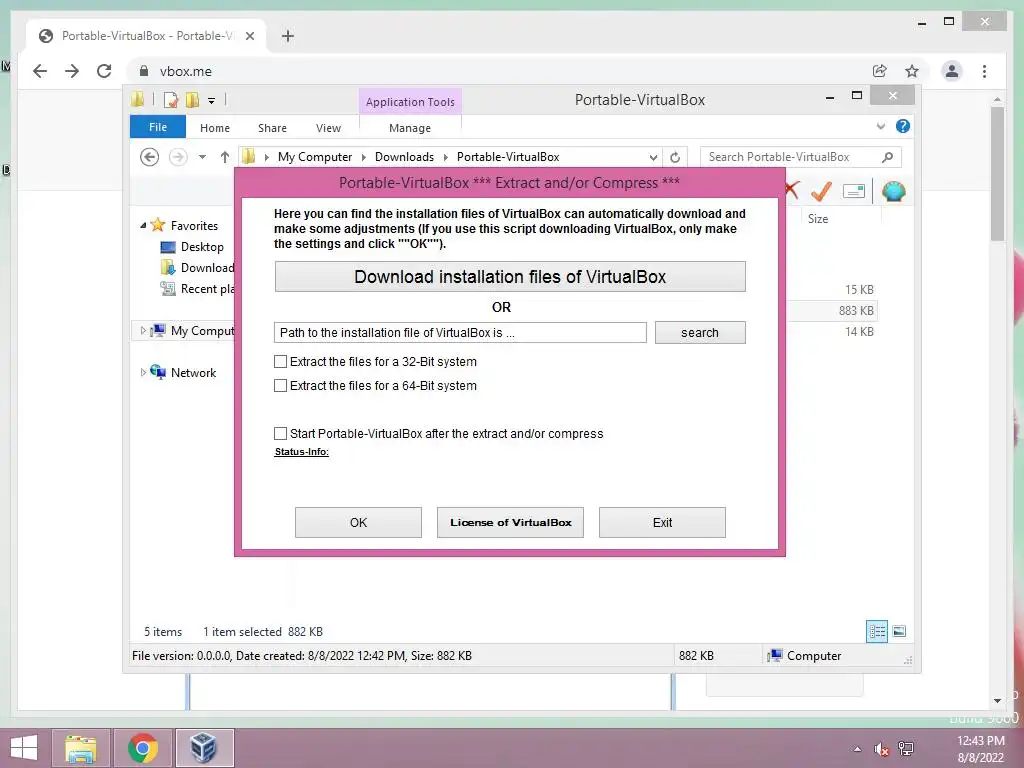
Task: Open the Share ribbon tab
Action: [x=272, y=128]
